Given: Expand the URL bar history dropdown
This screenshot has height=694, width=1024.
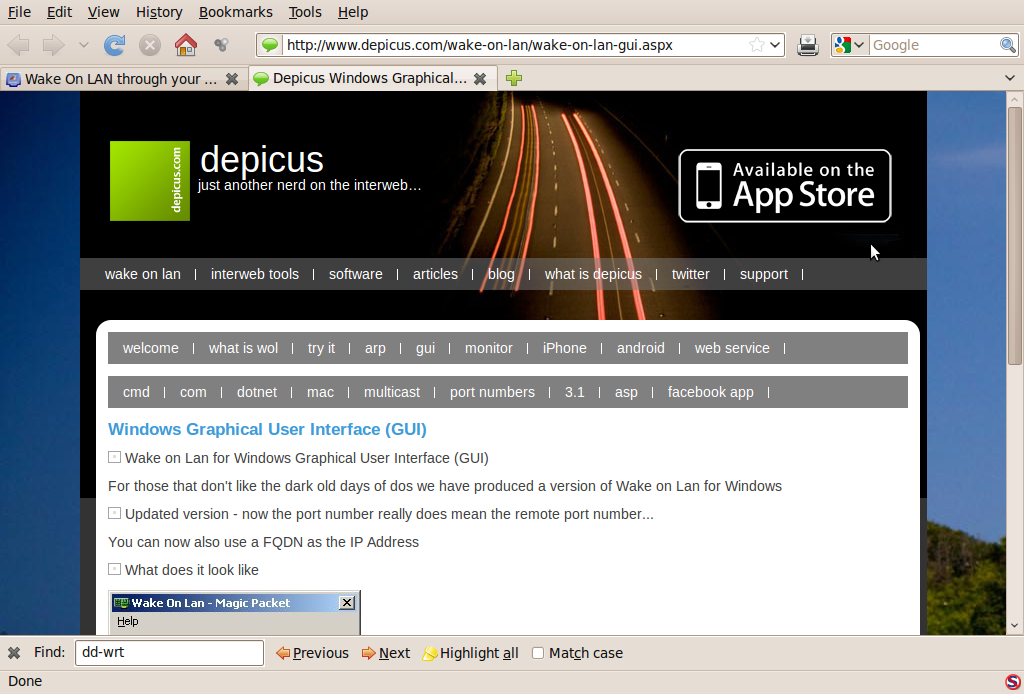Looking at the screenshot, I should (775, 45).
